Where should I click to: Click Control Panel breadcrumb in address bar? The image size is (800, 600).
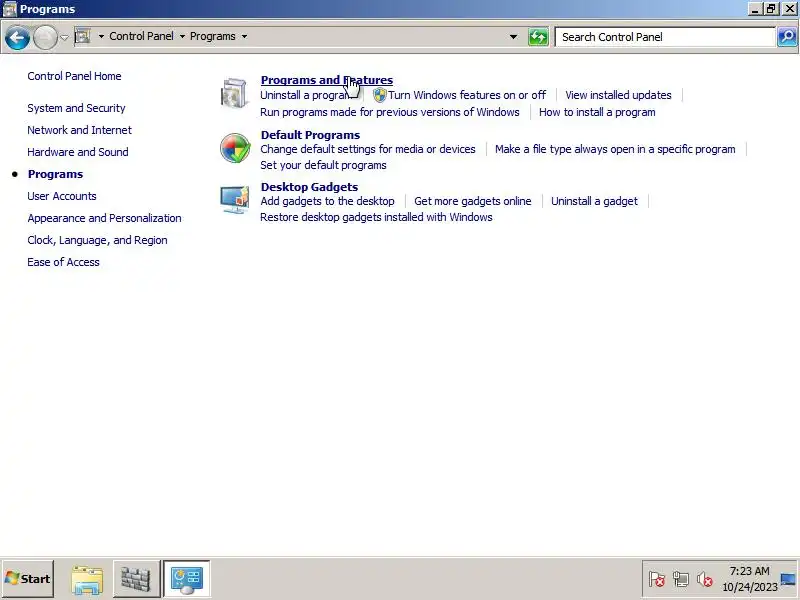click(x=141, y=36)
